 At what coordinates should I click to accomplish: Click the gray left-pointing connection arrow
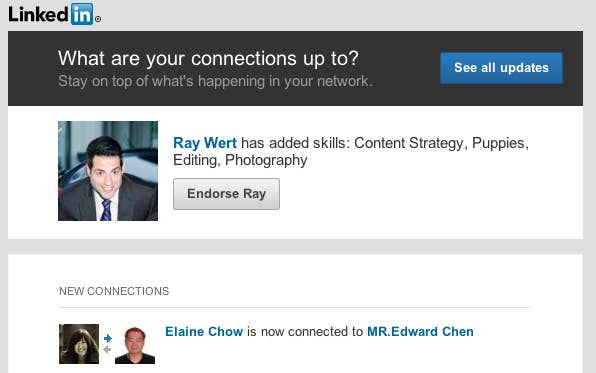click(108, 349)
